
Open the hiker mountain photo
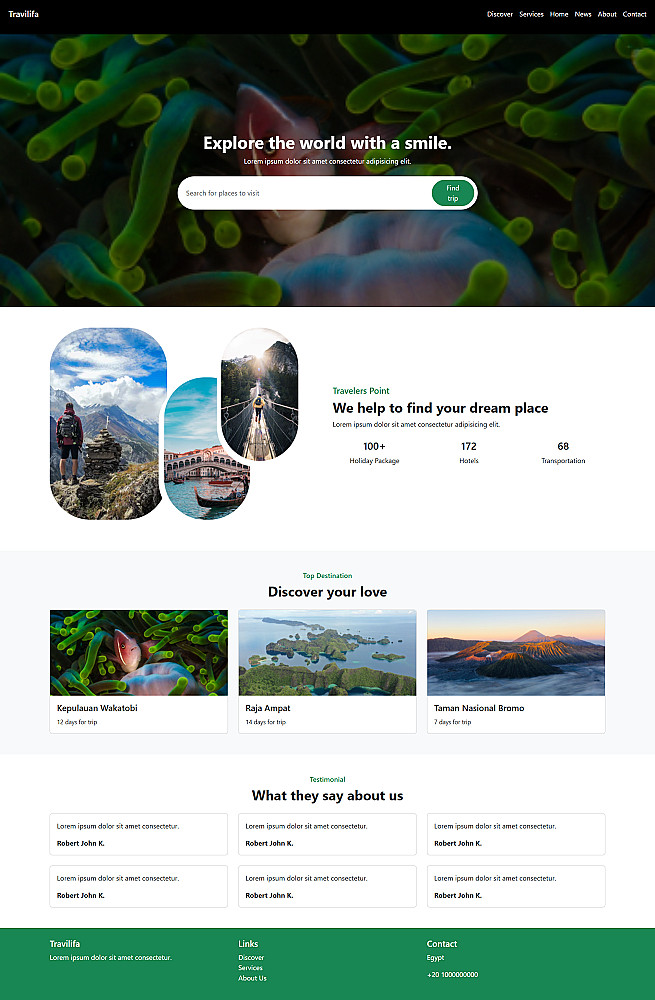pyautogui.click(x=107, y=423)
